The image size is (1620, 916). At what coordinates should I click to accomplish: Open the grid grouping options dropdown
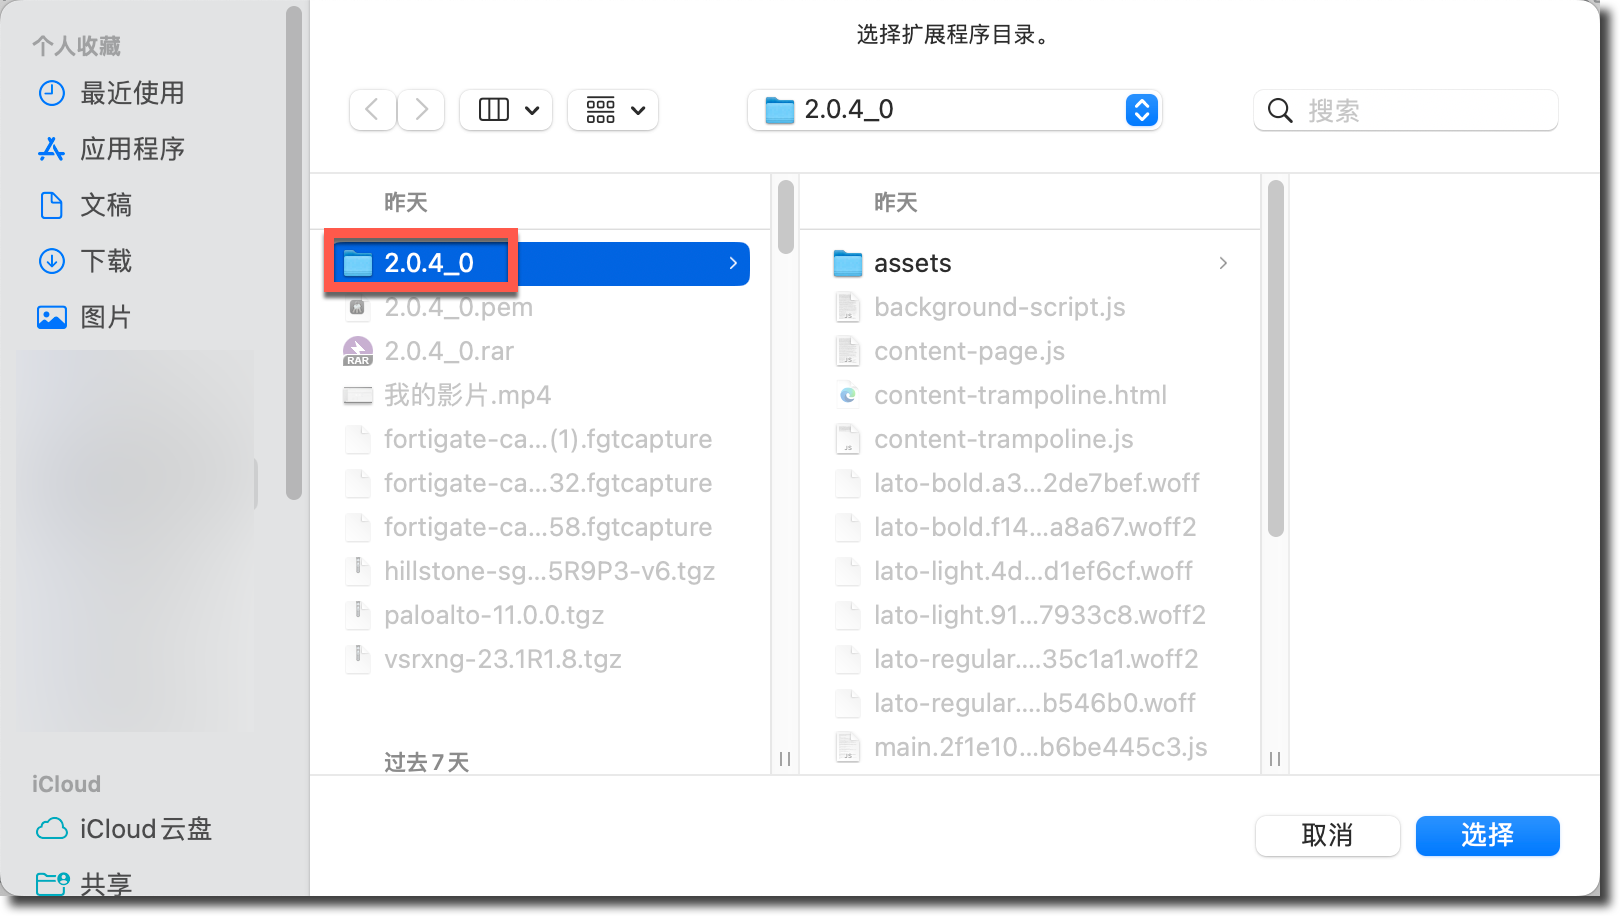pyautogui.click(x=613, y=110)
